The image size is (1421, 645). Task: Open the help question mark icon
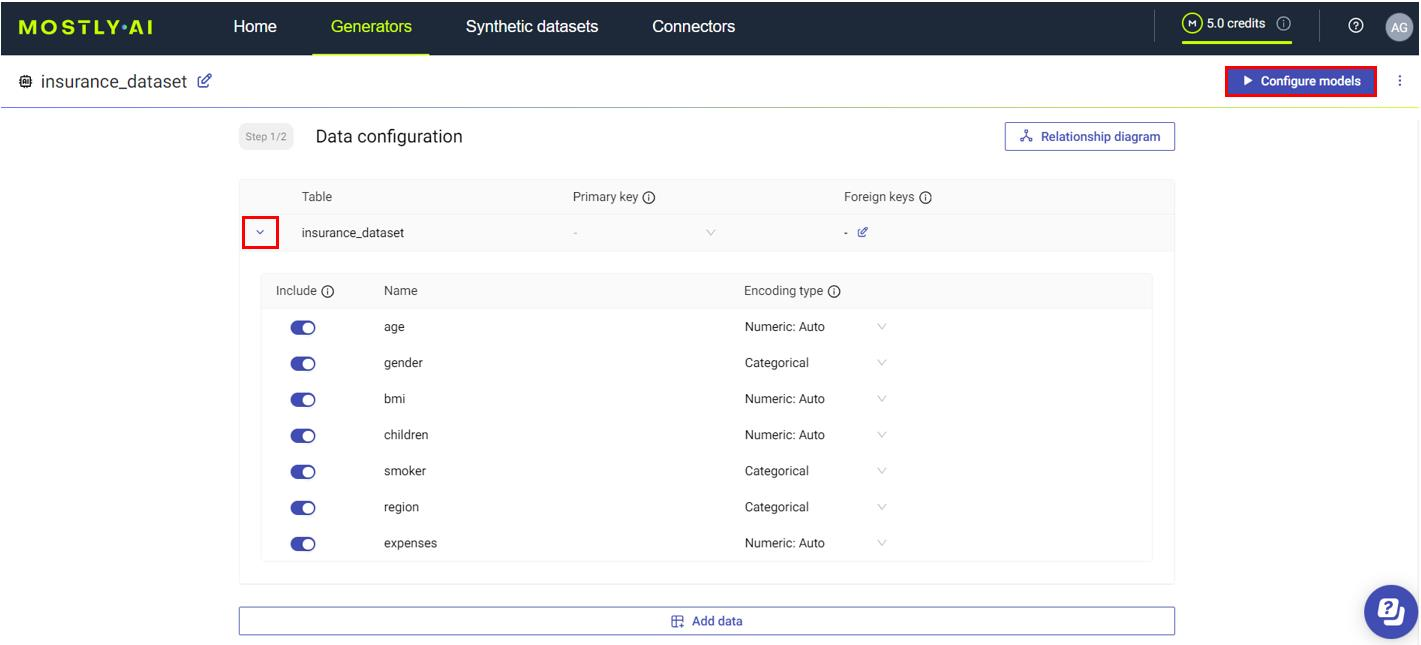point(1356,26)
